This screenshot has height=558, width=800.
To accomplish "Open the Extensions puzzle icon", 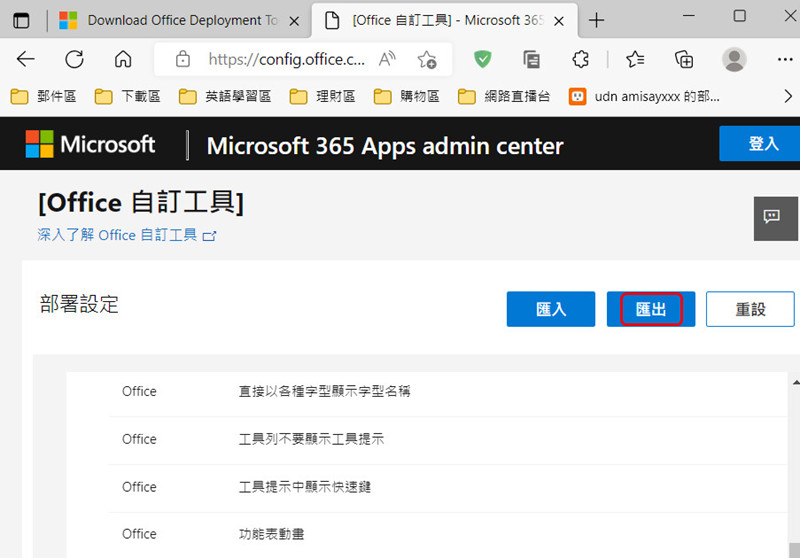I will [x=581, y=60].
